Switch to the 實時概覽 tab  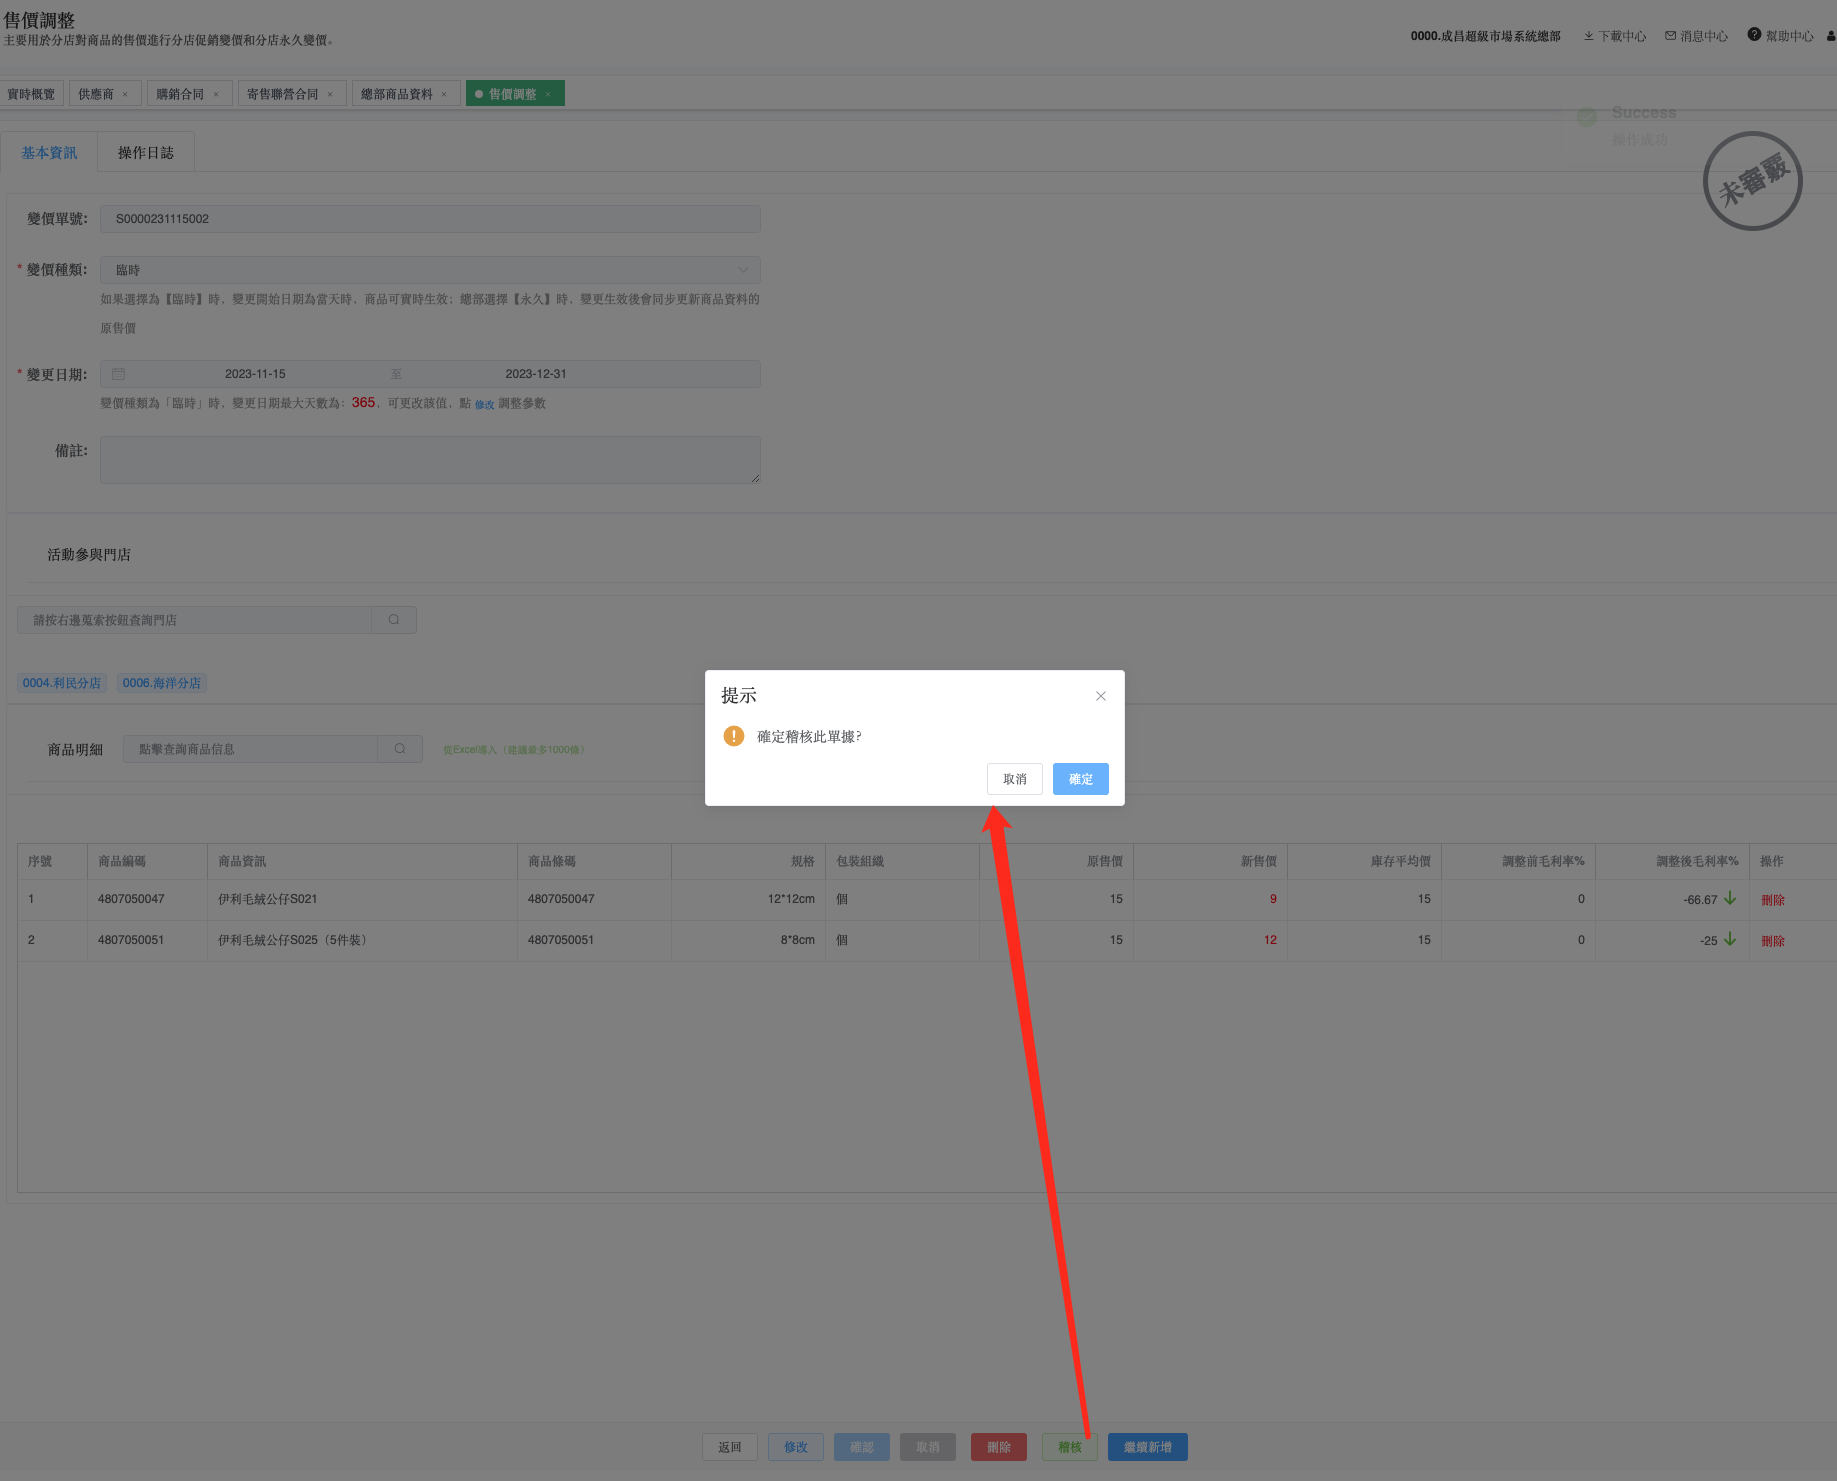(31, 94)
